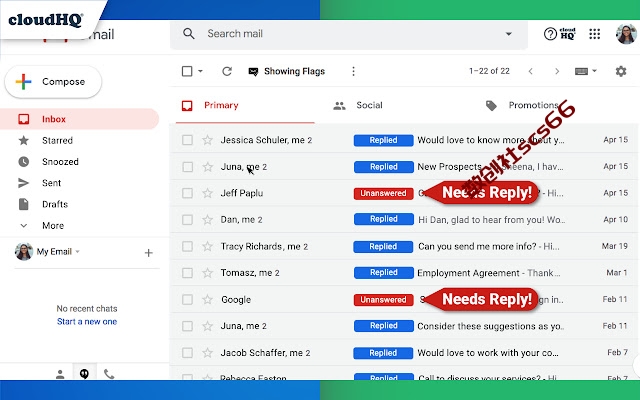Star the Google email
Viewport: 640px width, 400px height.
click(x=207, y=300)
